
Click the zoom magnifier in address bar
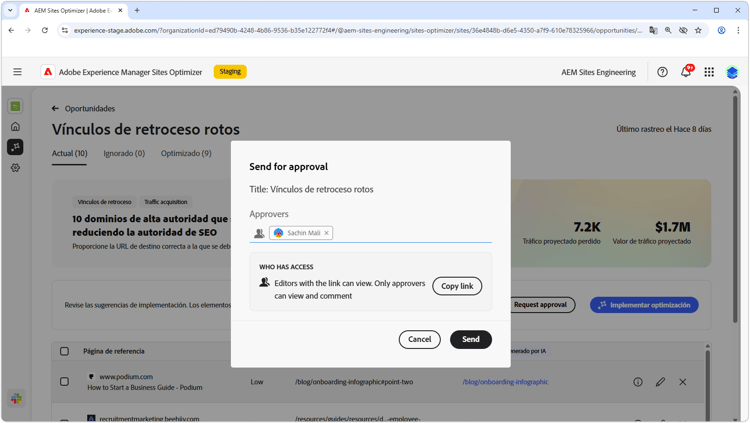(x=668, y=30)
